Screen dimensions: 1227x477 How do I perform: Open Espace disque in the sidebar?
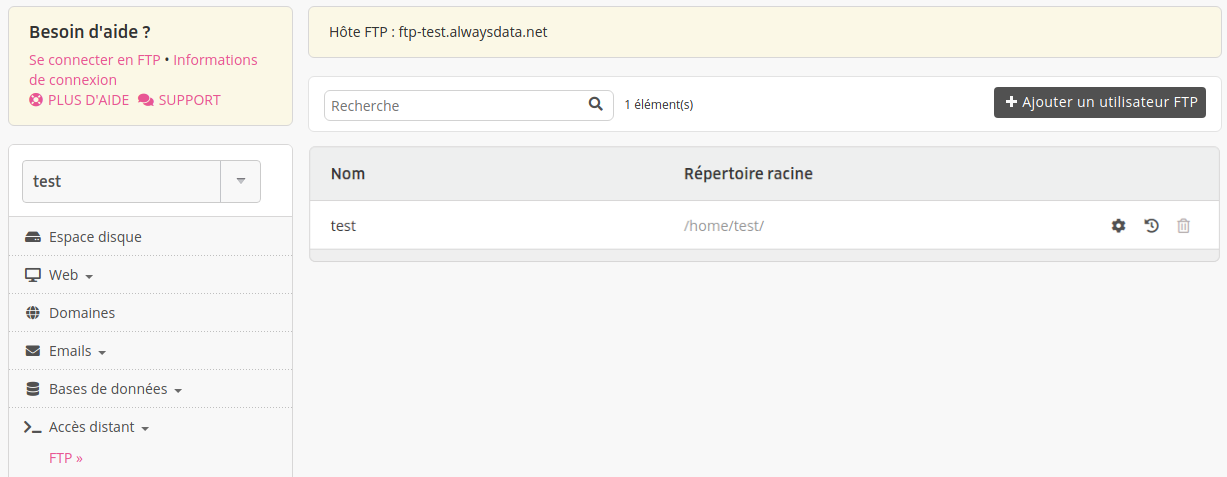(x=95, y=237)
